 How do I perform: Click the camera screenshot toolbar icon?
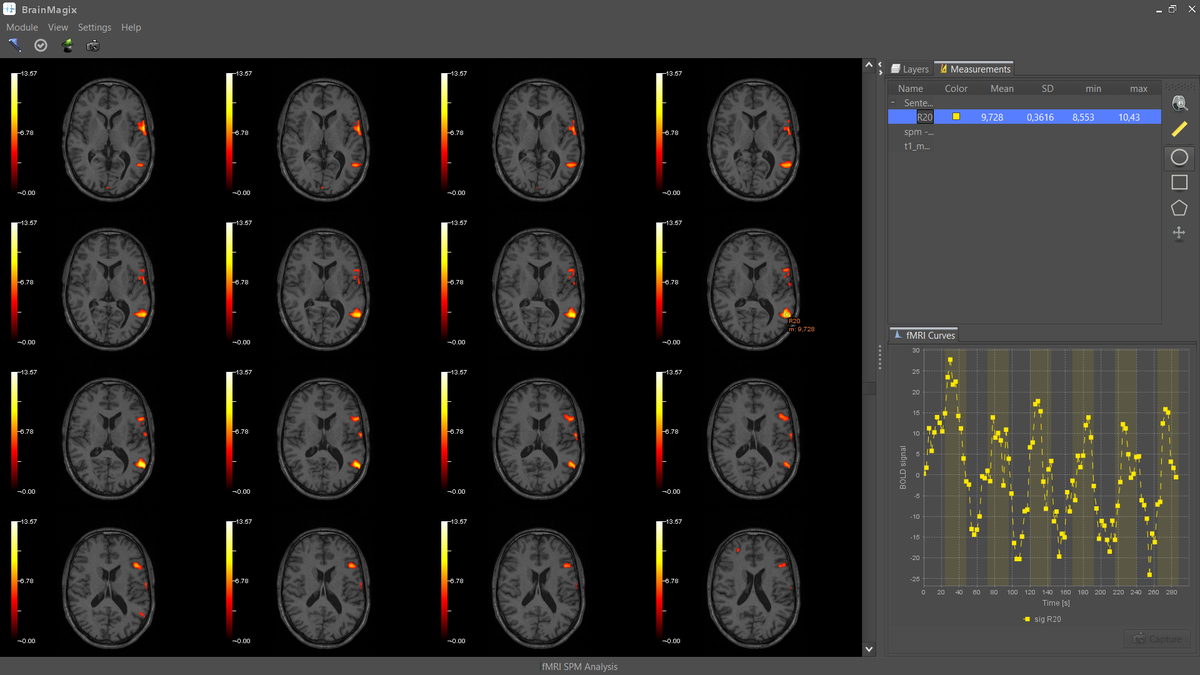click(93, 45)
